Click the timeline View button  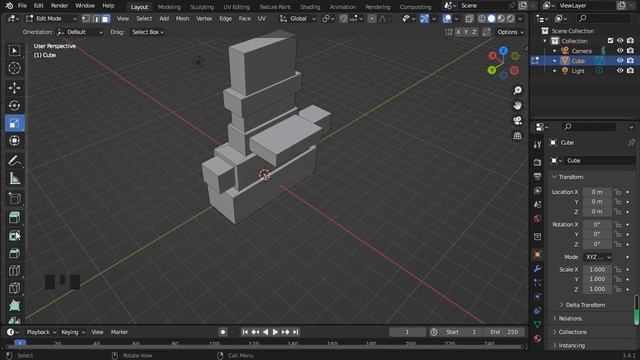[97, 332]
